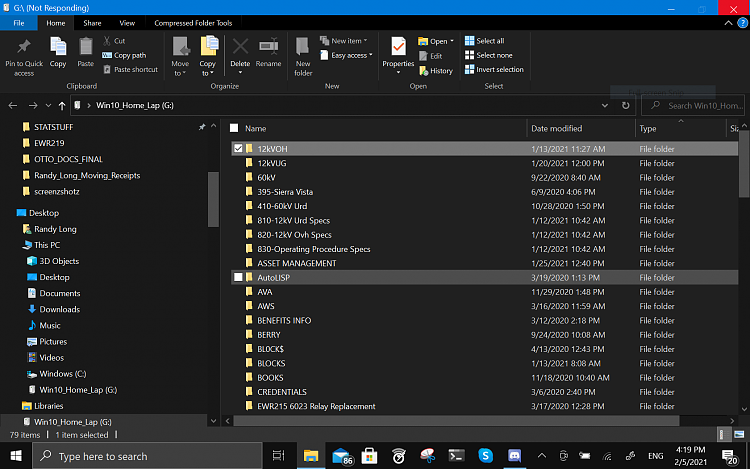Click Invert selection
This screenshot has width=750, height=469.
click(494, 70)
